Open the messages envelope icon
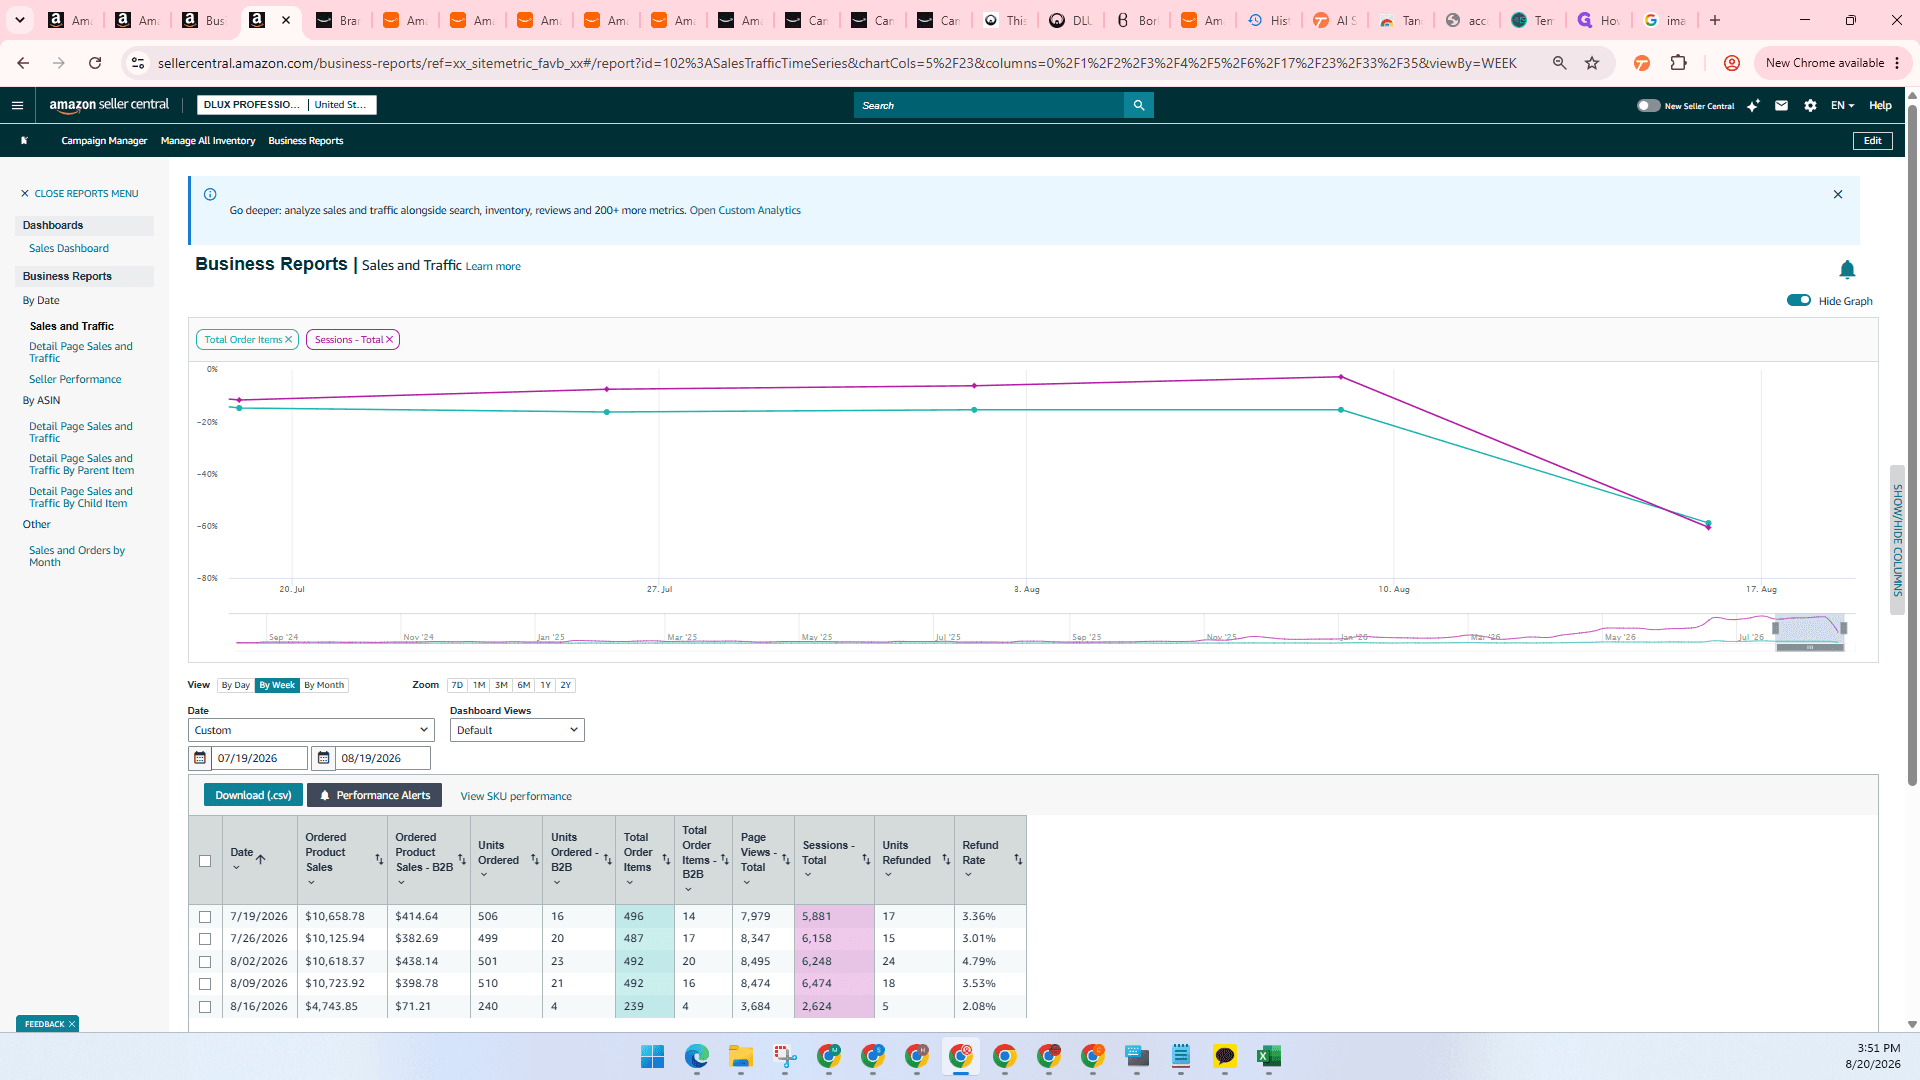Screen dimensions: 1920x1080 1781,105
